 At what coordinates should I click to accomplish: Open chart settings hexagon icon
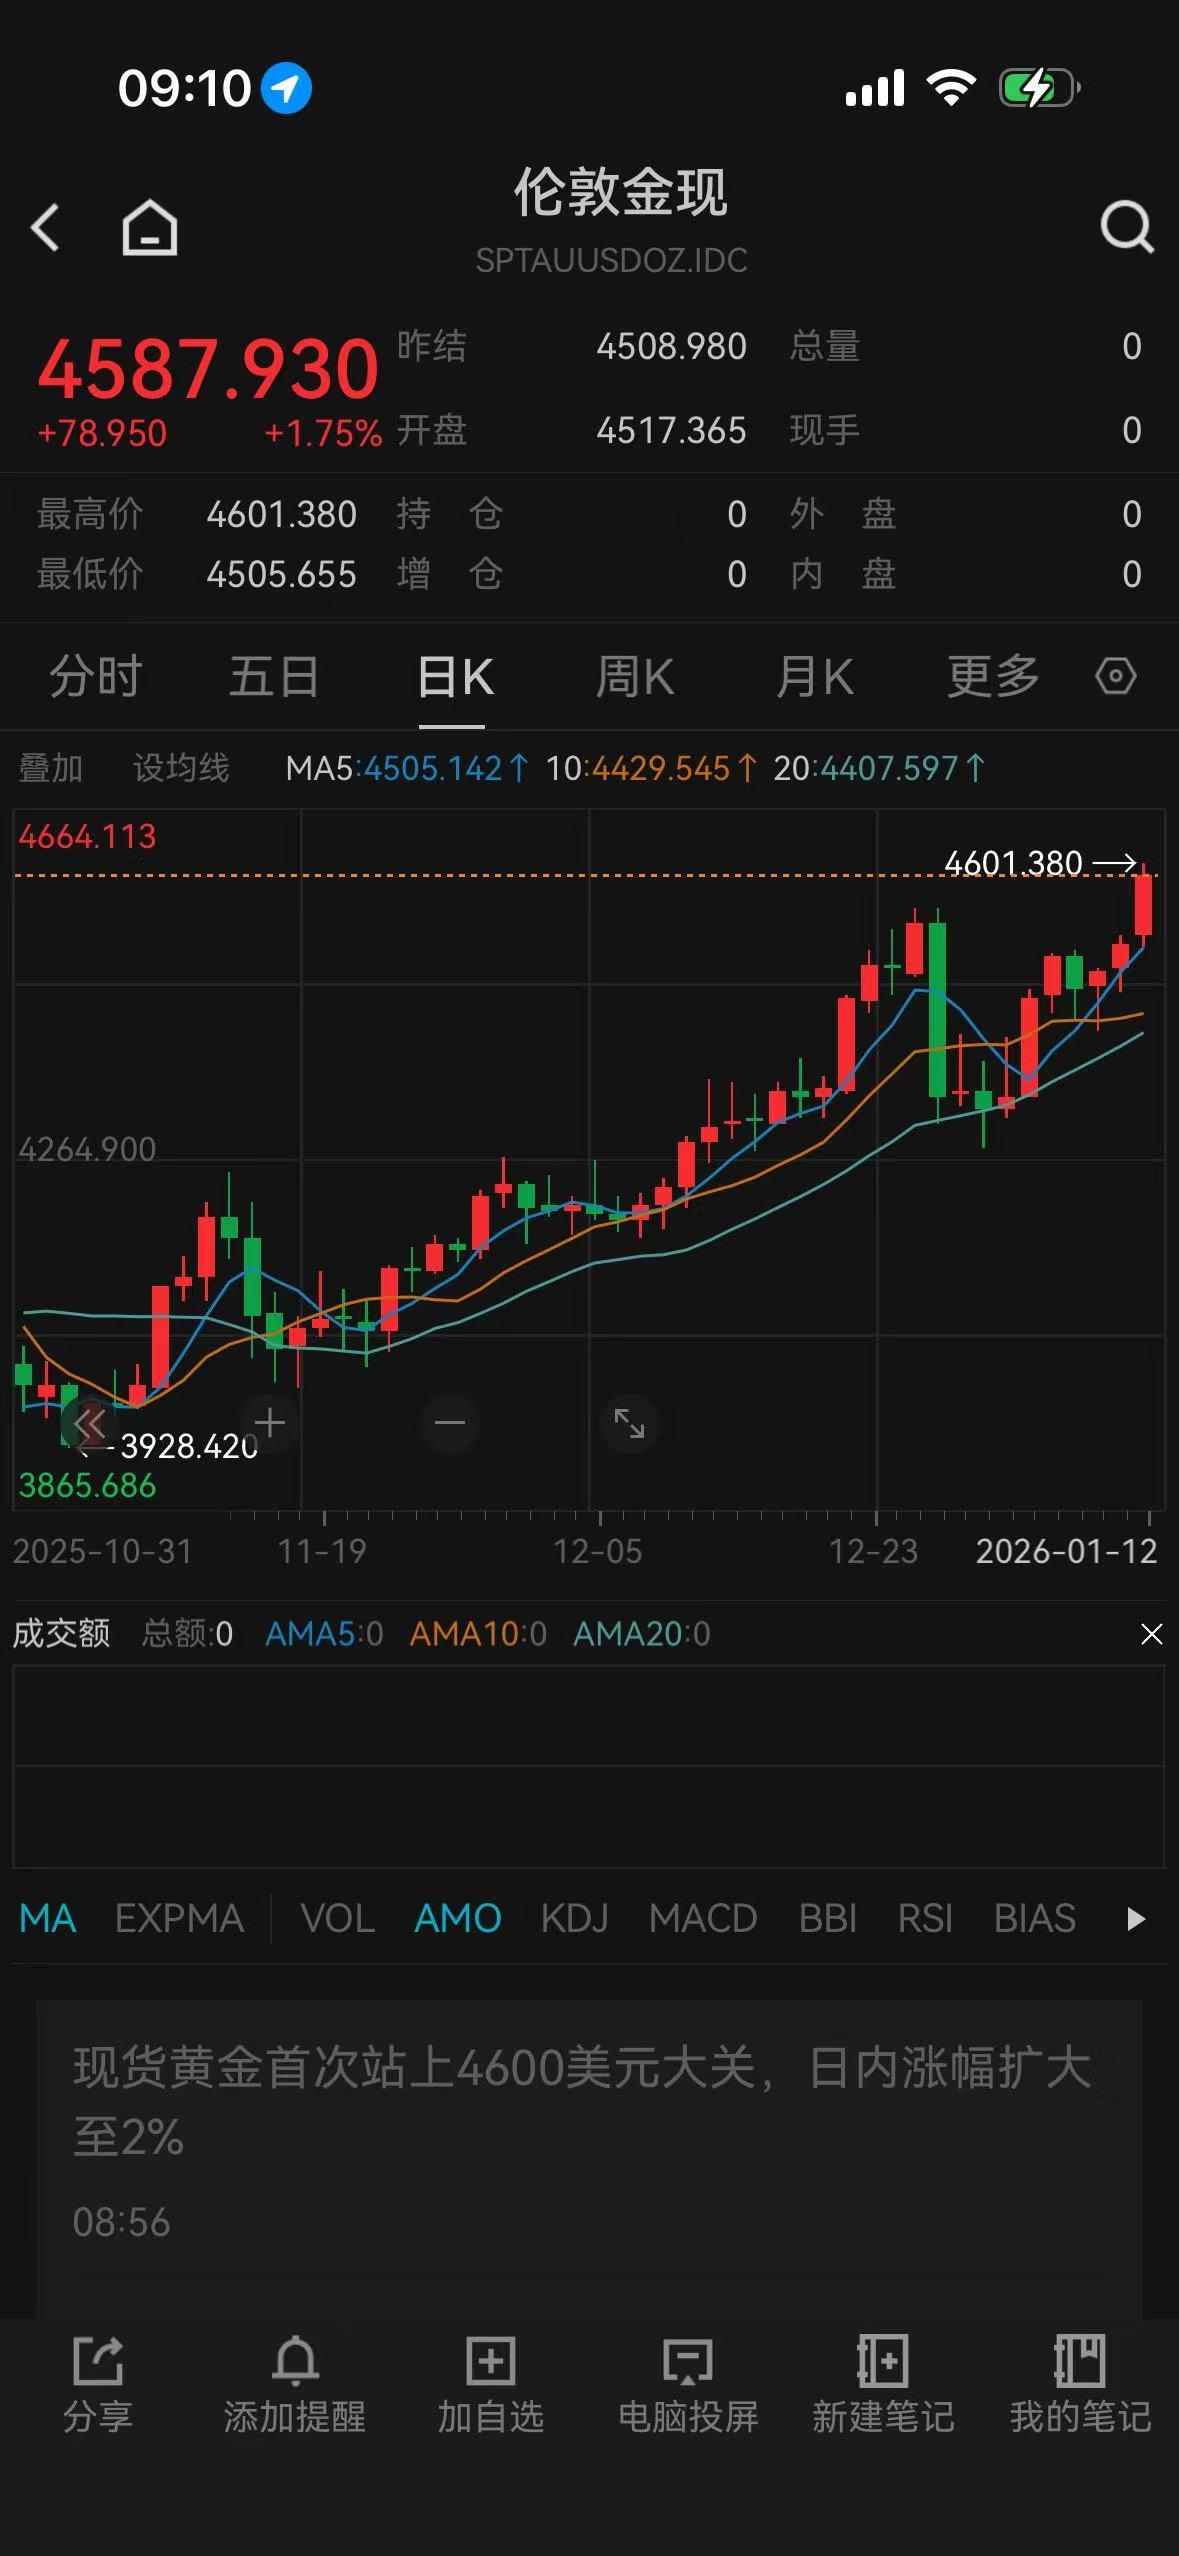(x=1115, y=677)
